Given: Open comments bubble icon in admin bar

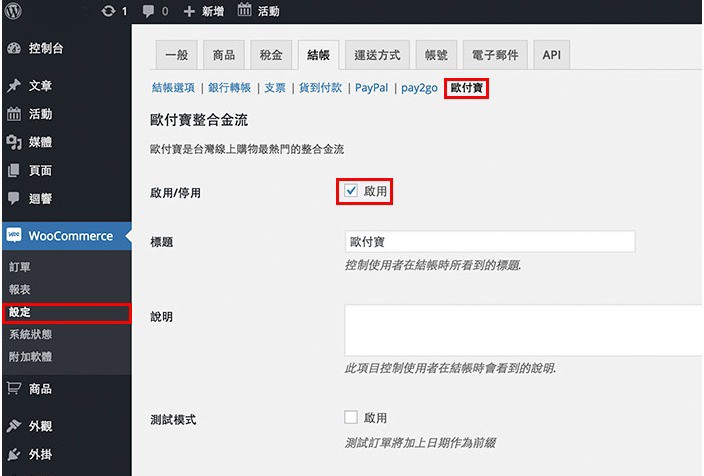Looking at the screenshot, I should 148,11.
